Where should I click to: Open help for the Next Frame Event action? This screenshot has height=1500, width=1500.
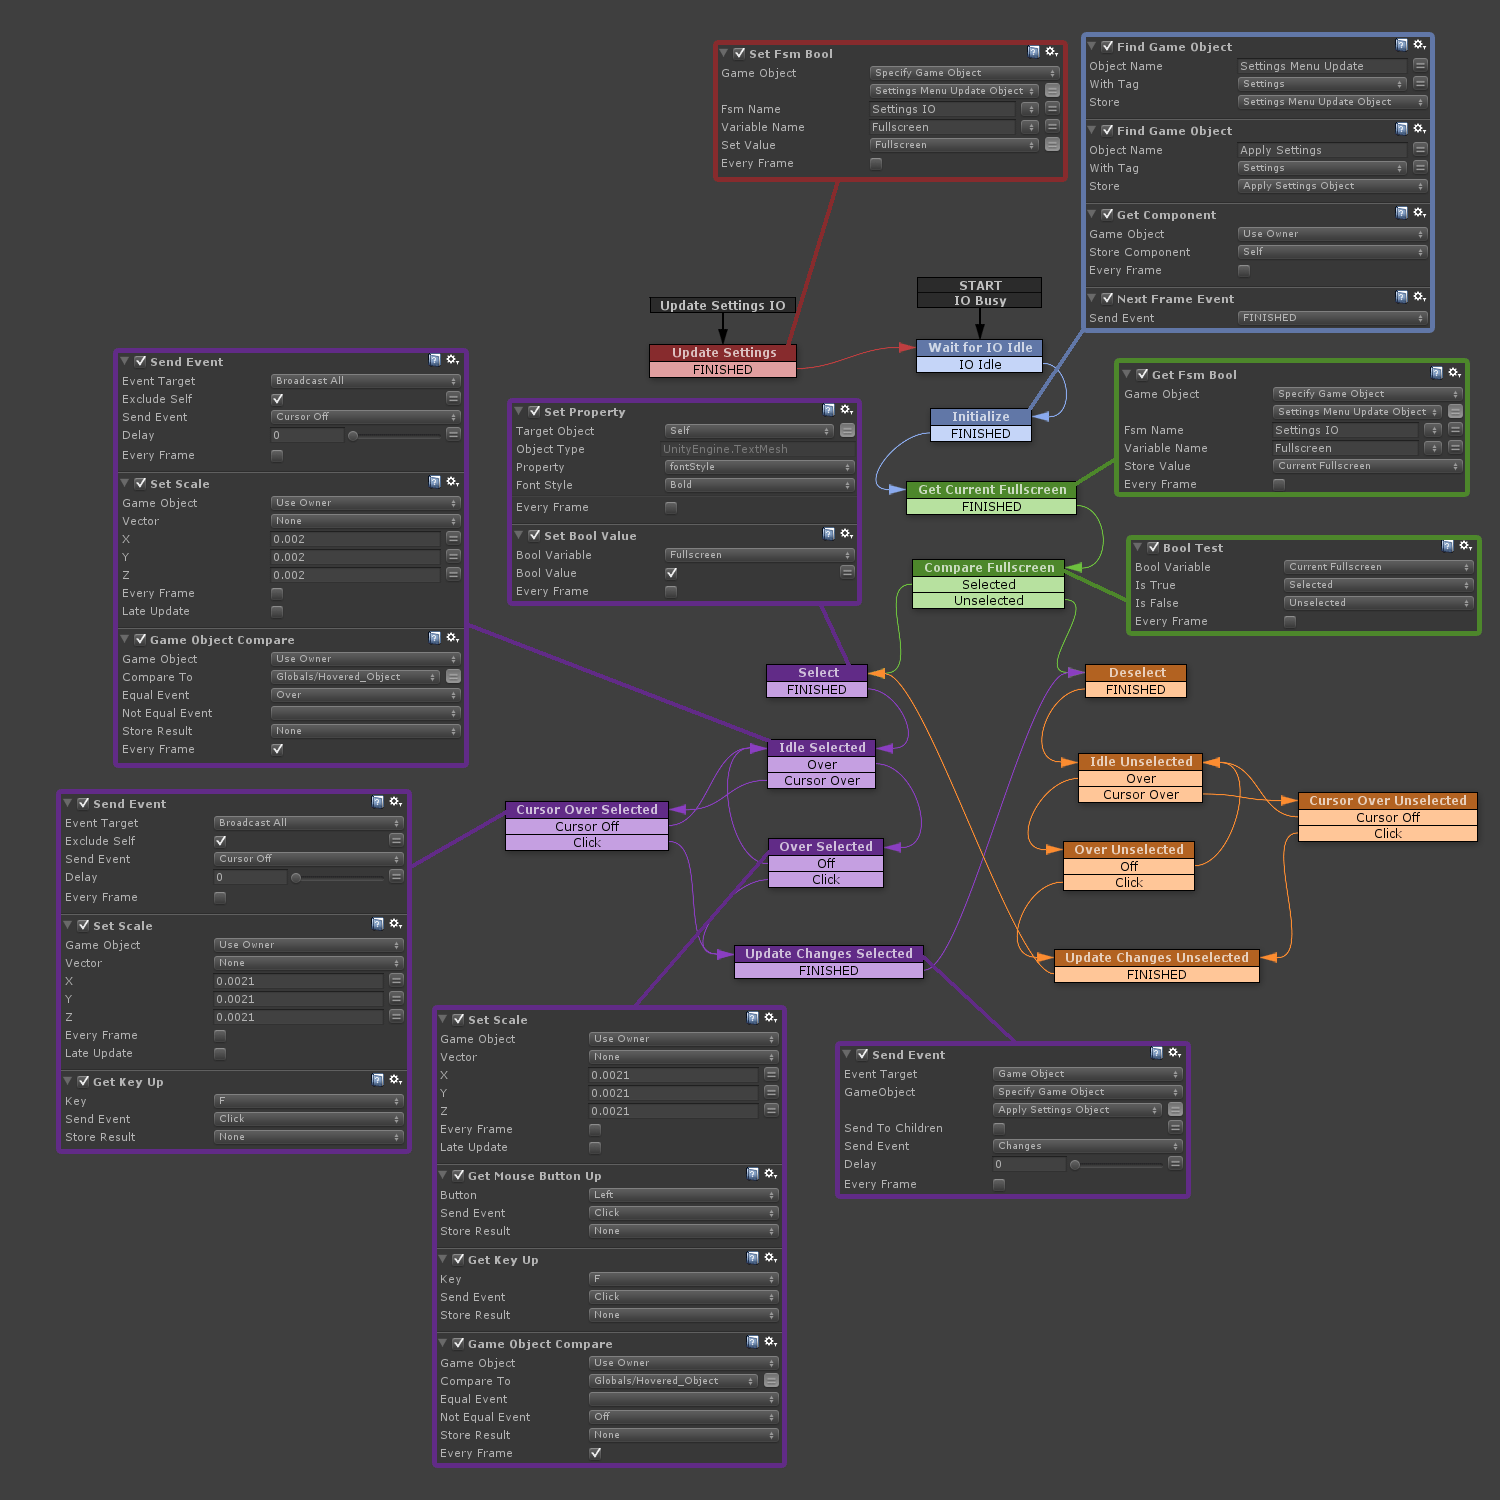pos(1401,297)
